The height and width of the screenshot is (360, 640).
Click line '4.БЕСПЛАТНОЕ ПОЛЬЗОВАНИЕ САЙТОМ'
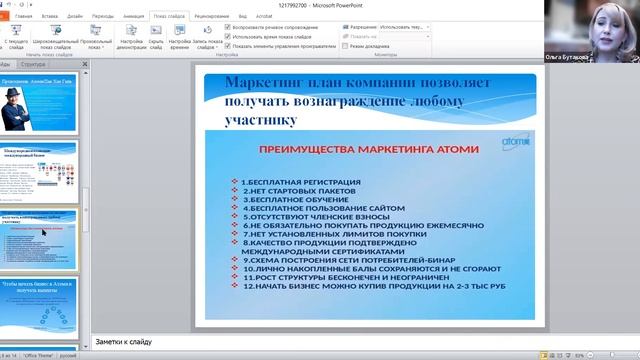coord(324,208)
